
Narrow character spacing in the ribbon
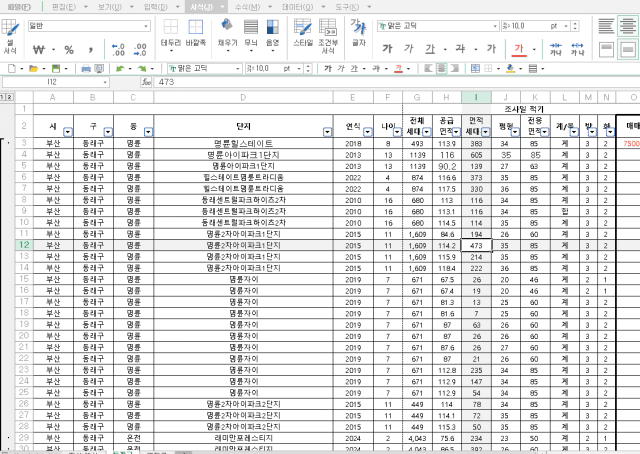tap(556, 49)
